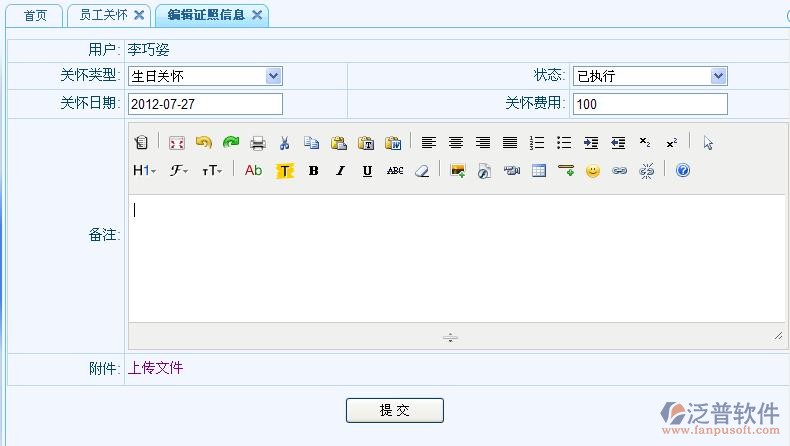Insert numbered list
Image resolution: width=790 pixels, height=446 pixels.
537,143
